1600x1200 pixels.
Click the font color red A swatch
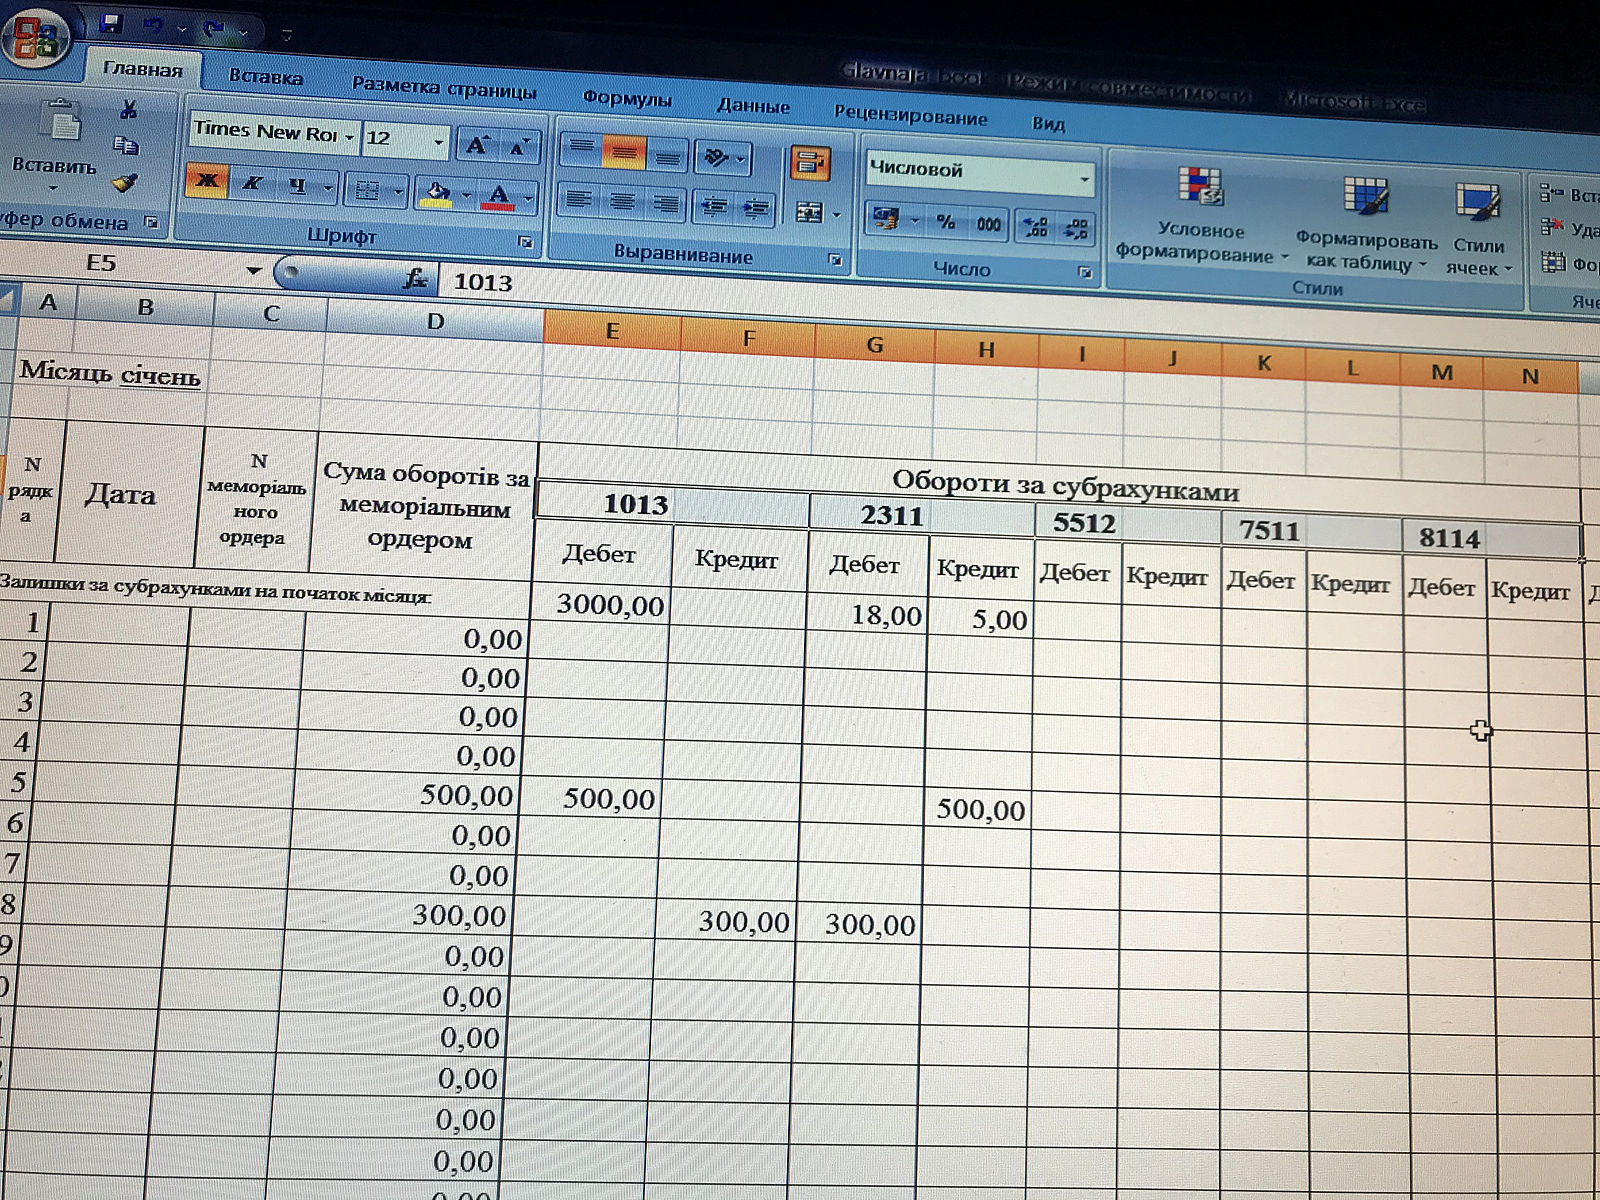click(x=498, y=195)
